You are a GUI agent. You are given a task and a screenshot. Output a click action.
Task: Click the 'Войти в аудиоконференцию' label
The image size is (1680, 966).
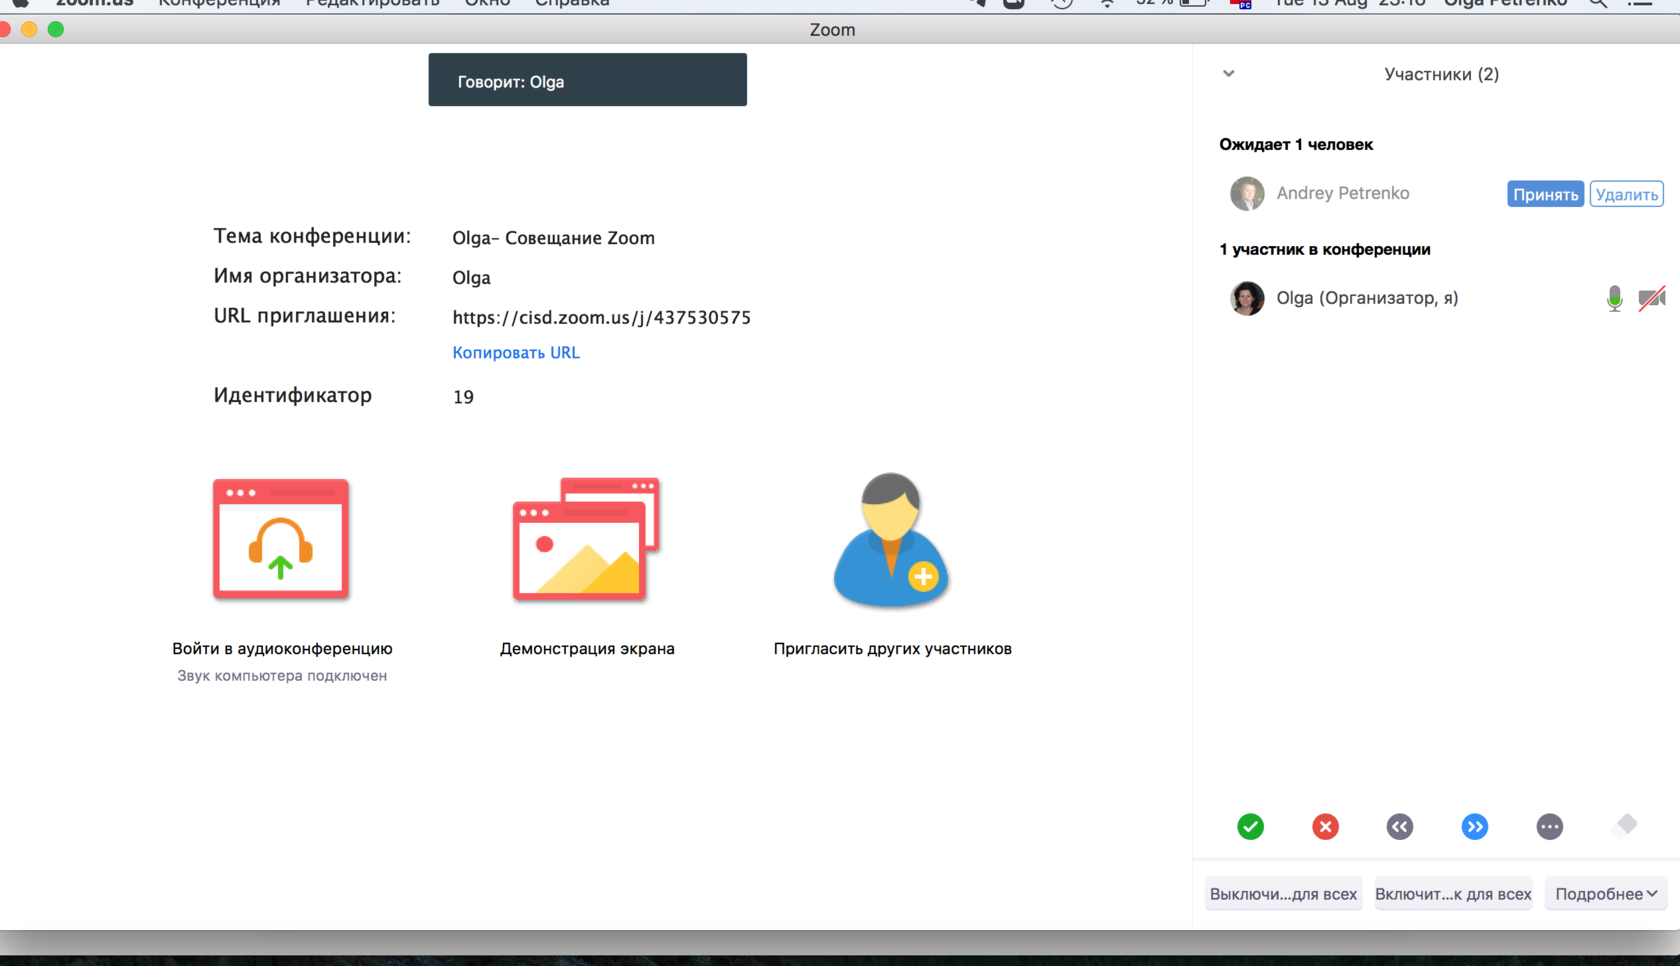coord(282,649)
